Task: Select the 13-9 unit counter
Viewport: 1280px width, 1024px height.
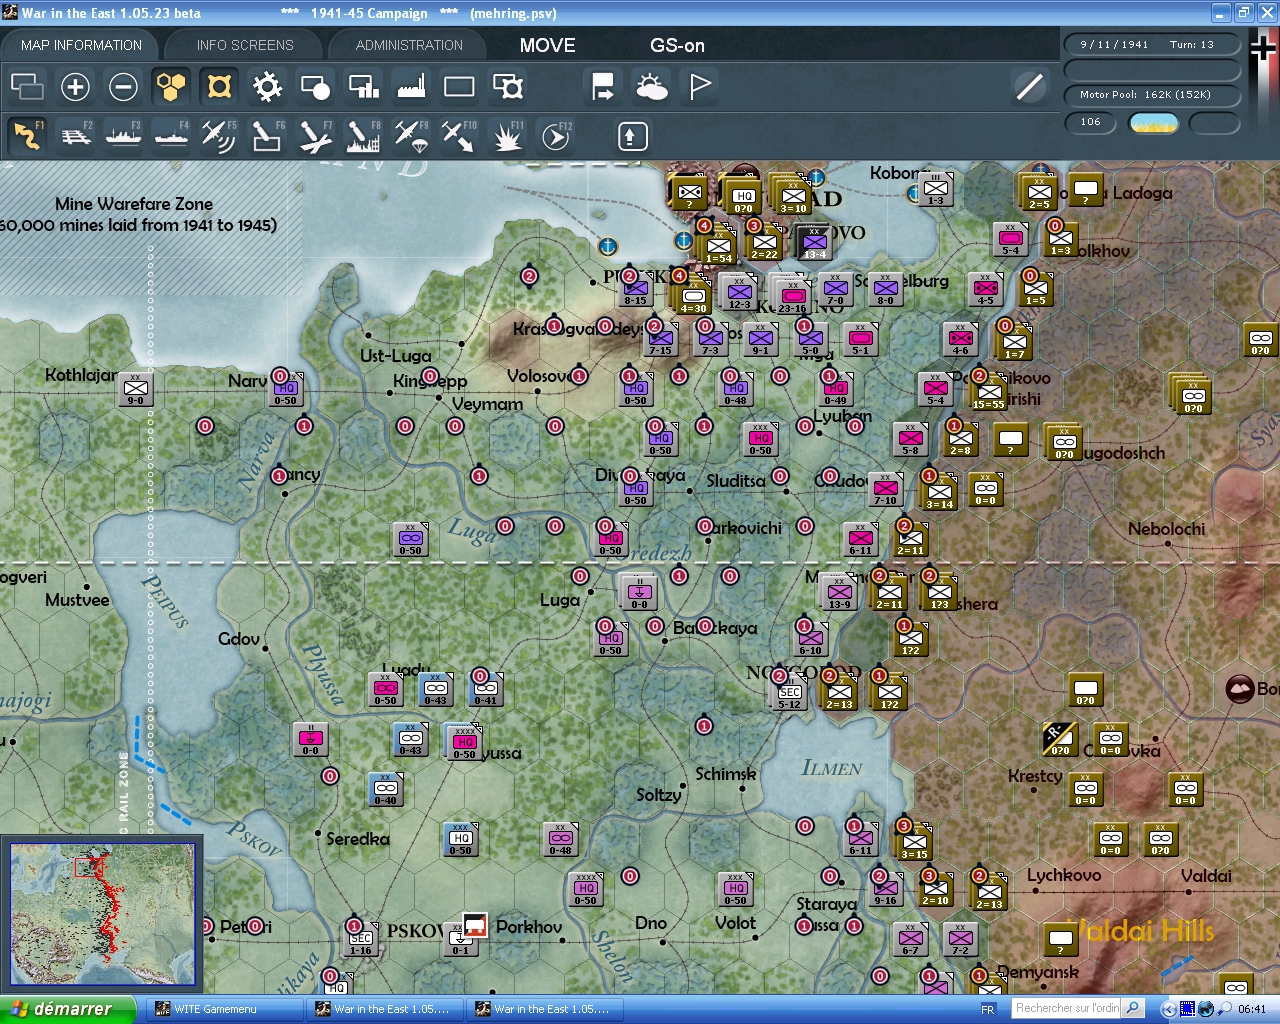Action: (840, 592)
